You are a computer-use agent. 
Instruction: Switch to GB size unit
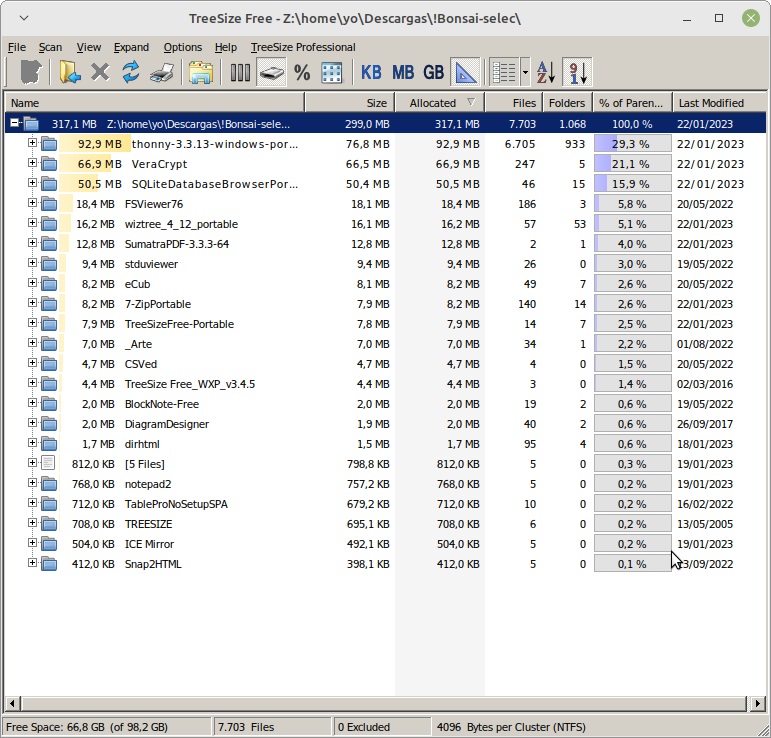point(434,72)
